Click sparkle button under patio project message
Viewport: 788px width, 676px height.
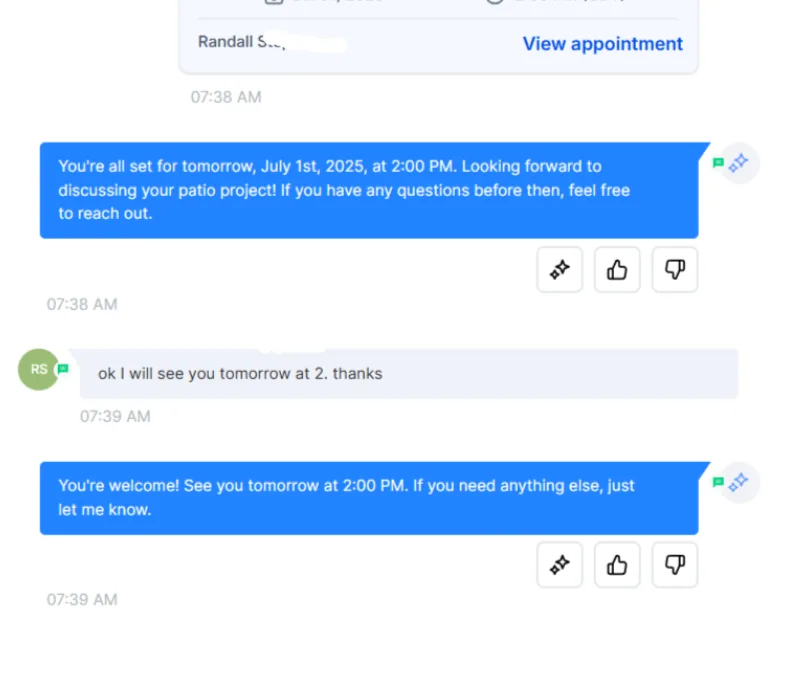pos(559,269)
